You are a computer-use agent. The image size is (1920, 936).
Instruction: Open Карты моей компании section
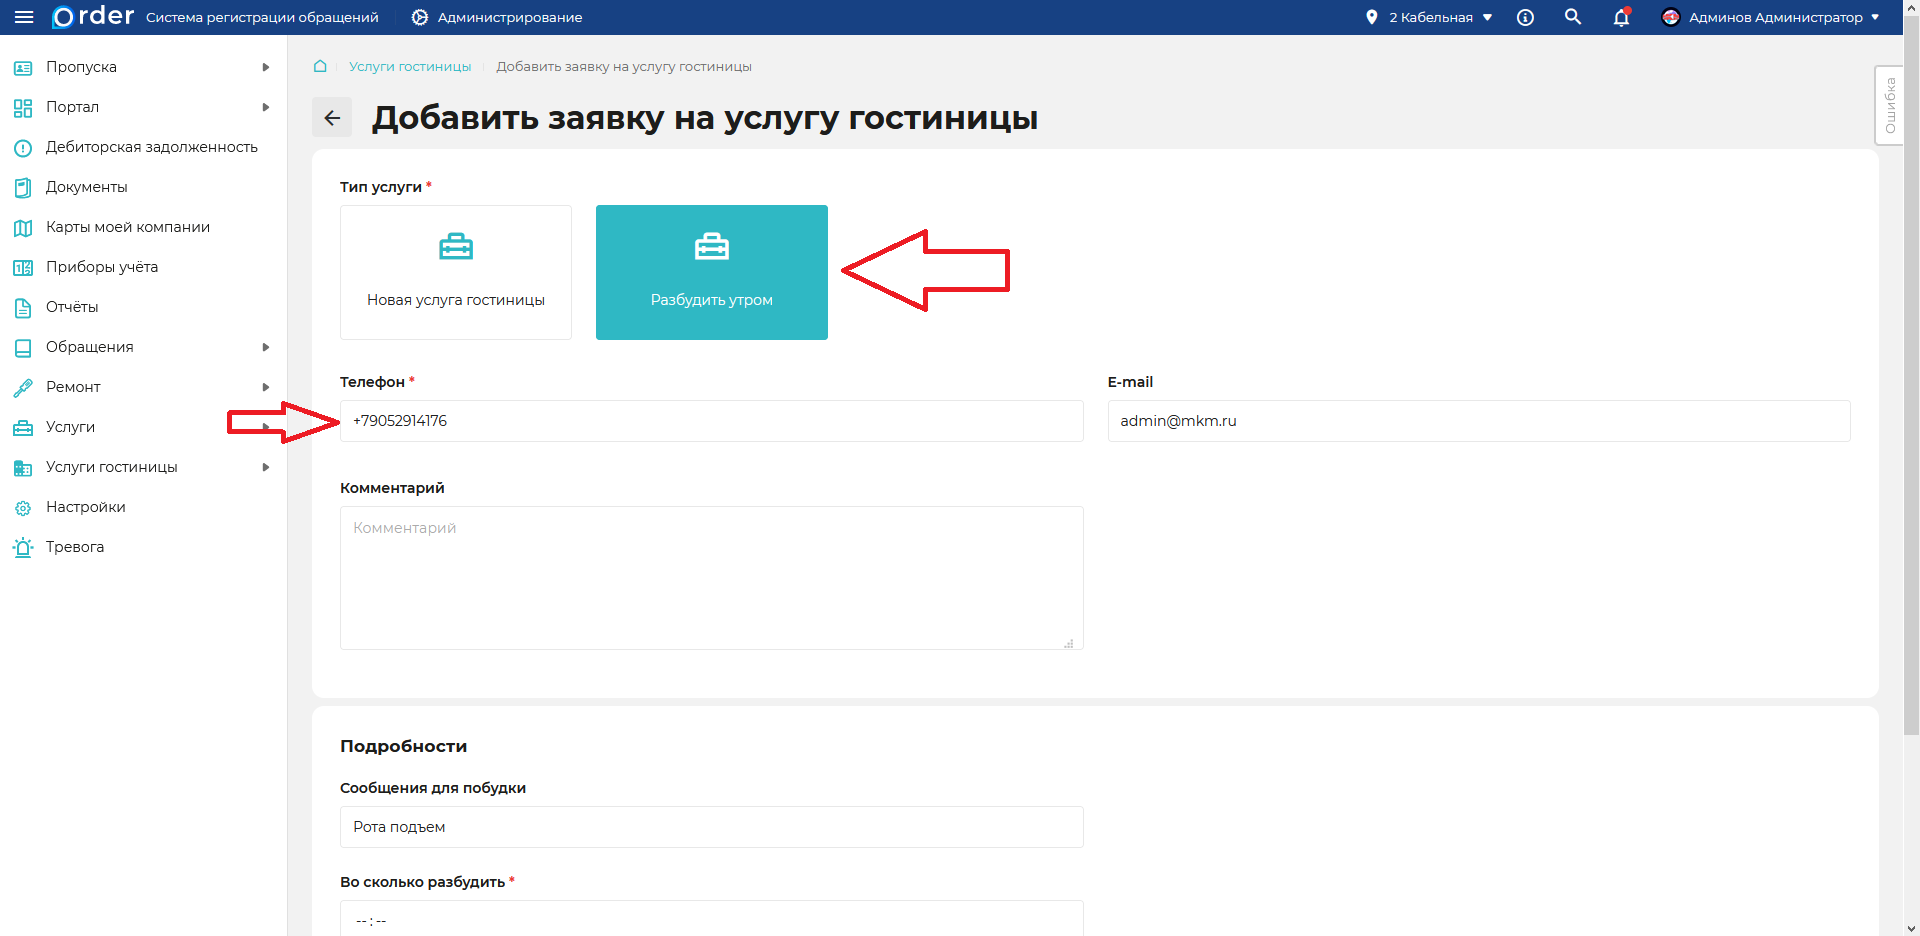[x=127, y=227]
